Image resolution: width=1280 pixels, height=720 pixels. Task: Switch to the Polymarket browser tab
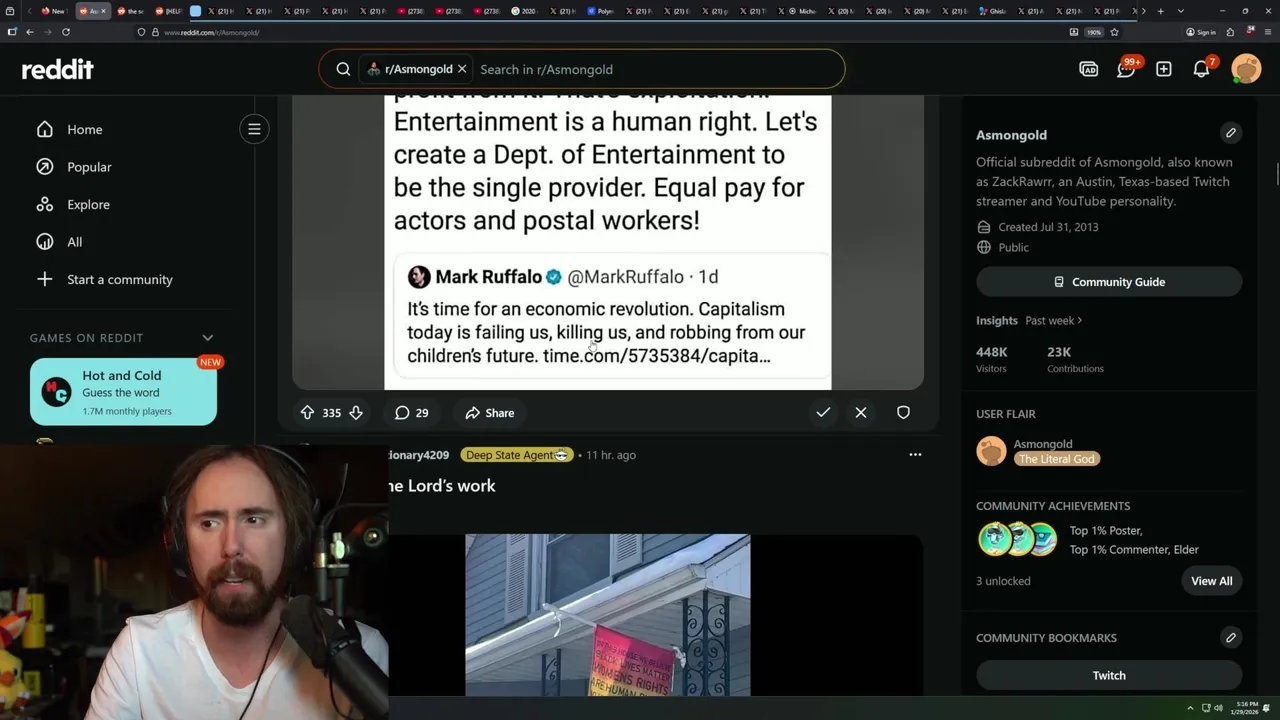coord(600,11)
